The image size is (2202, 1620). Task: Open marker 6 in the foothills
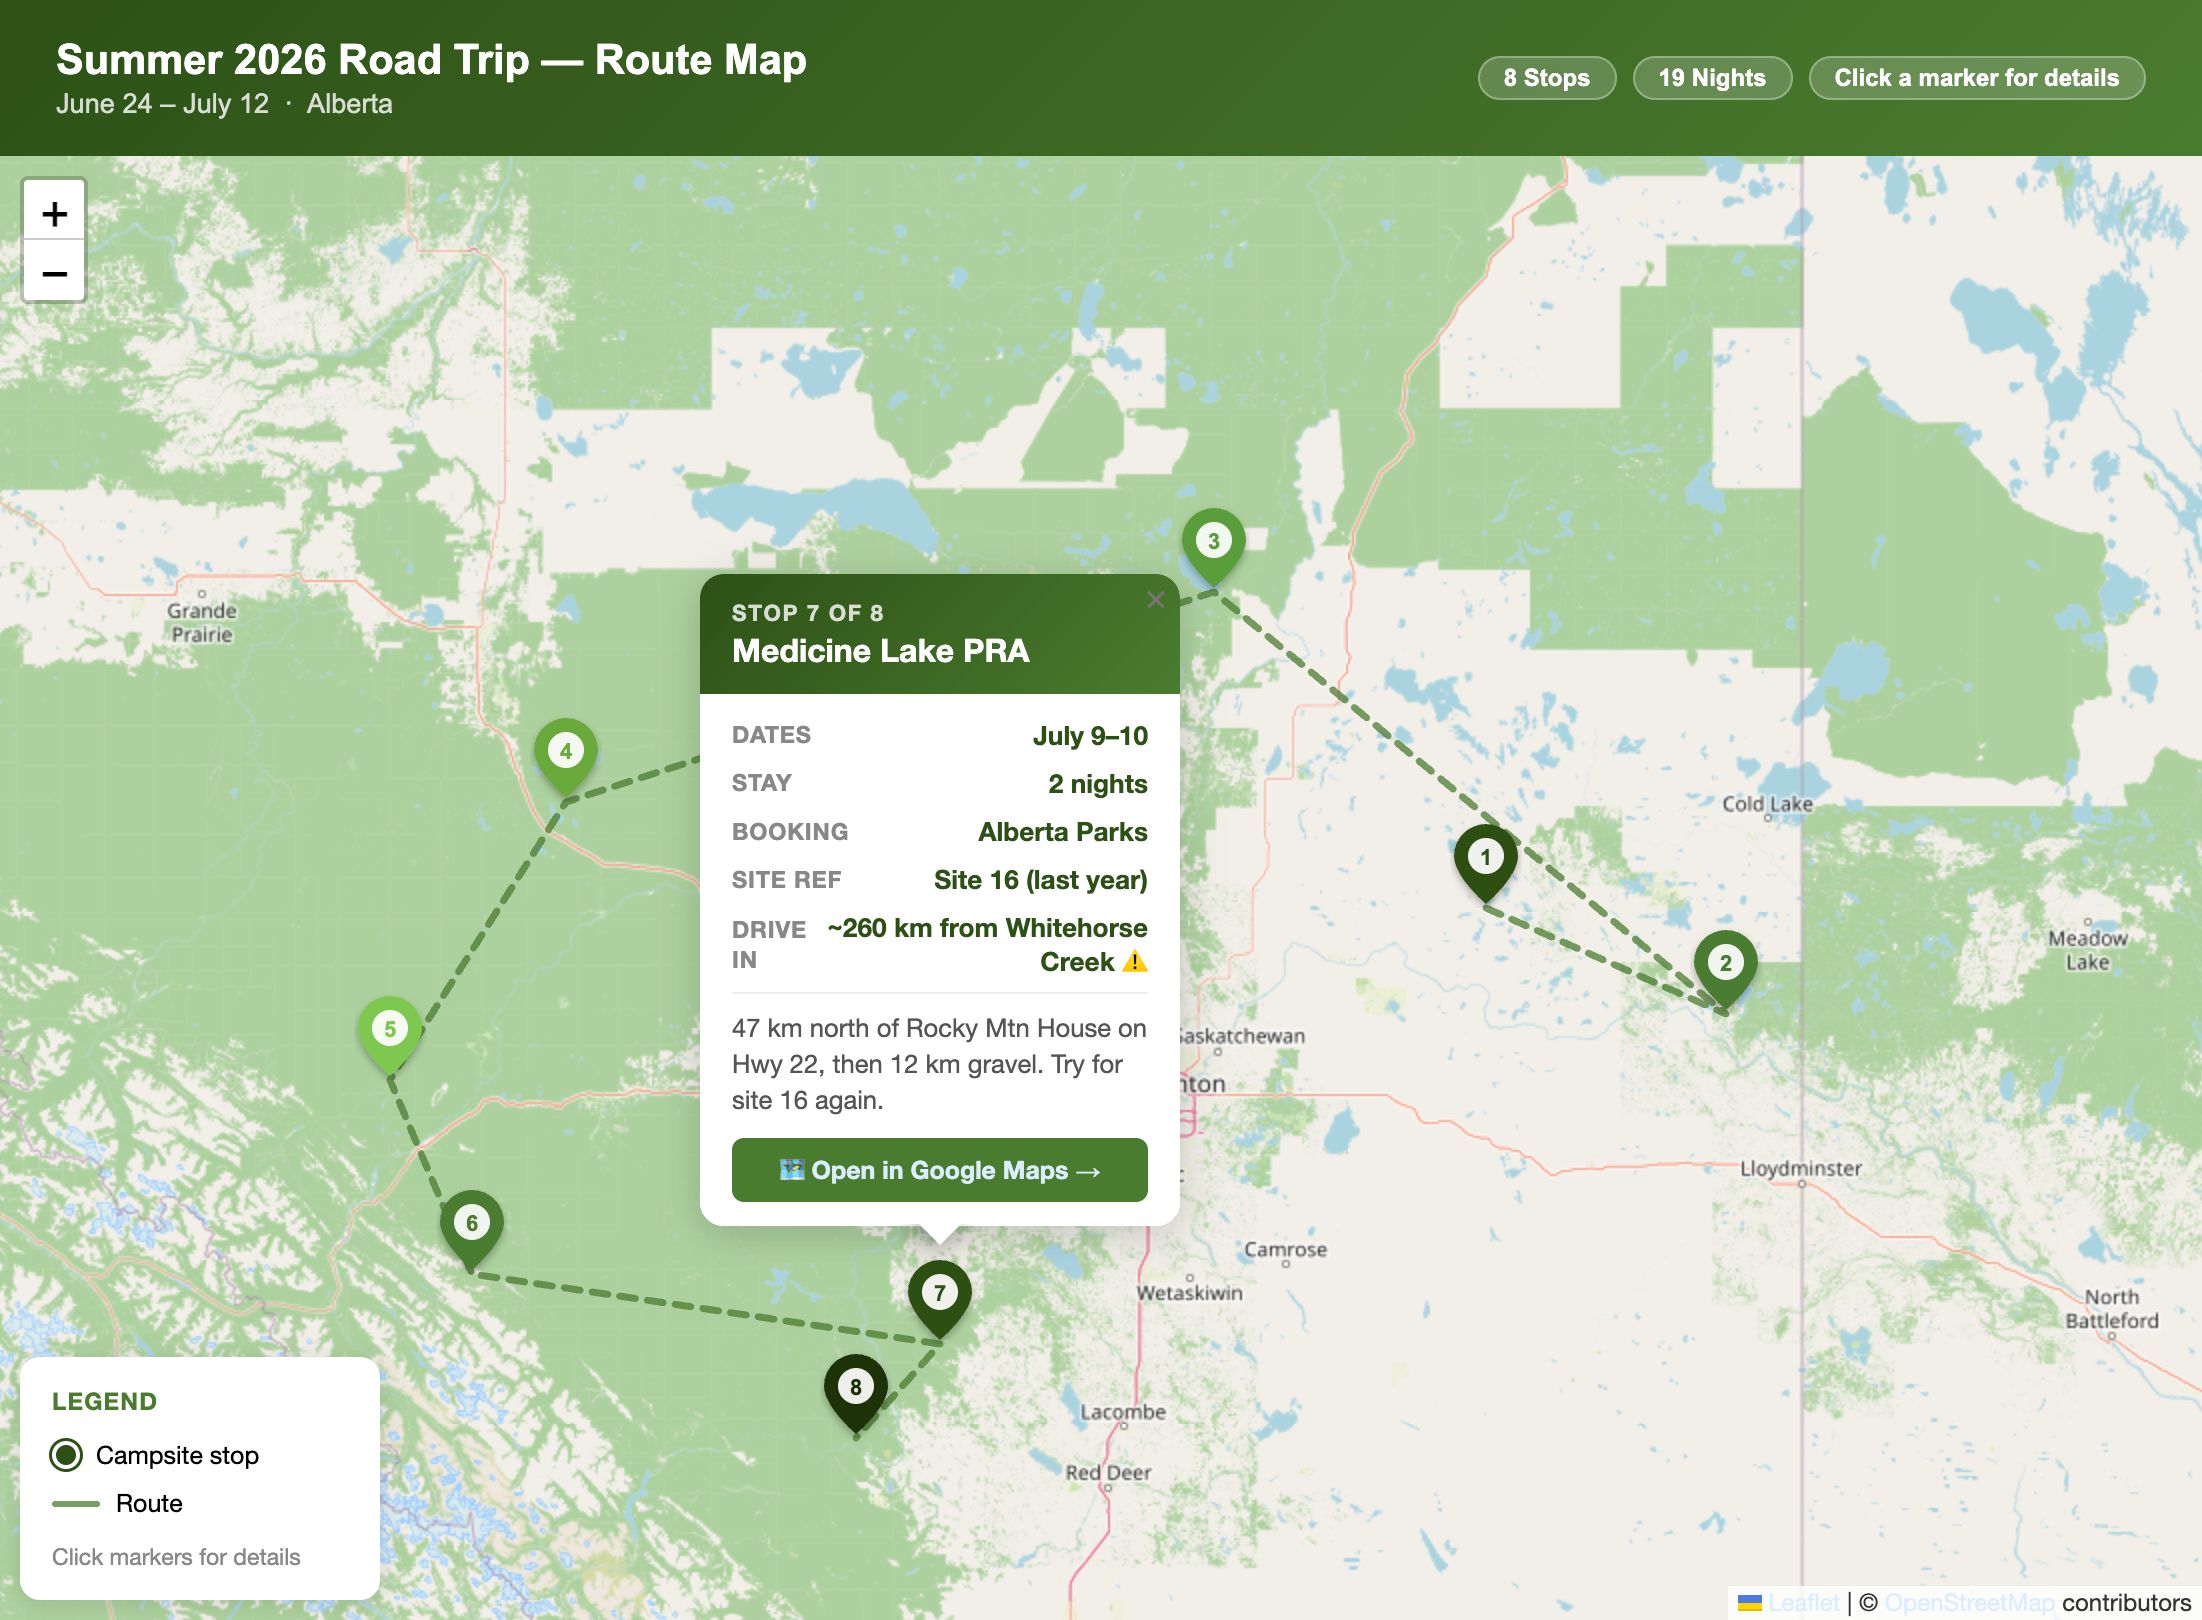pyautogui.click(x=473, y=1221)
